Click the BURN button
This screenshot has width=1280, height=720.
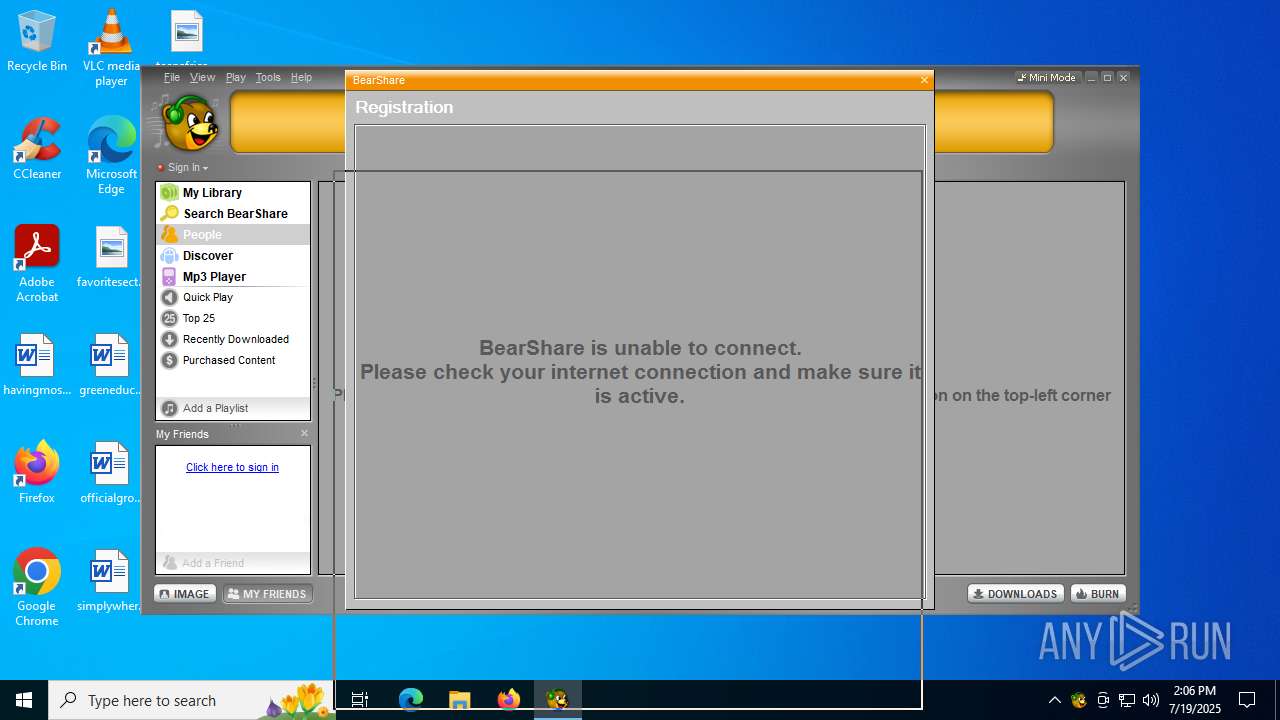[1098, 593]
